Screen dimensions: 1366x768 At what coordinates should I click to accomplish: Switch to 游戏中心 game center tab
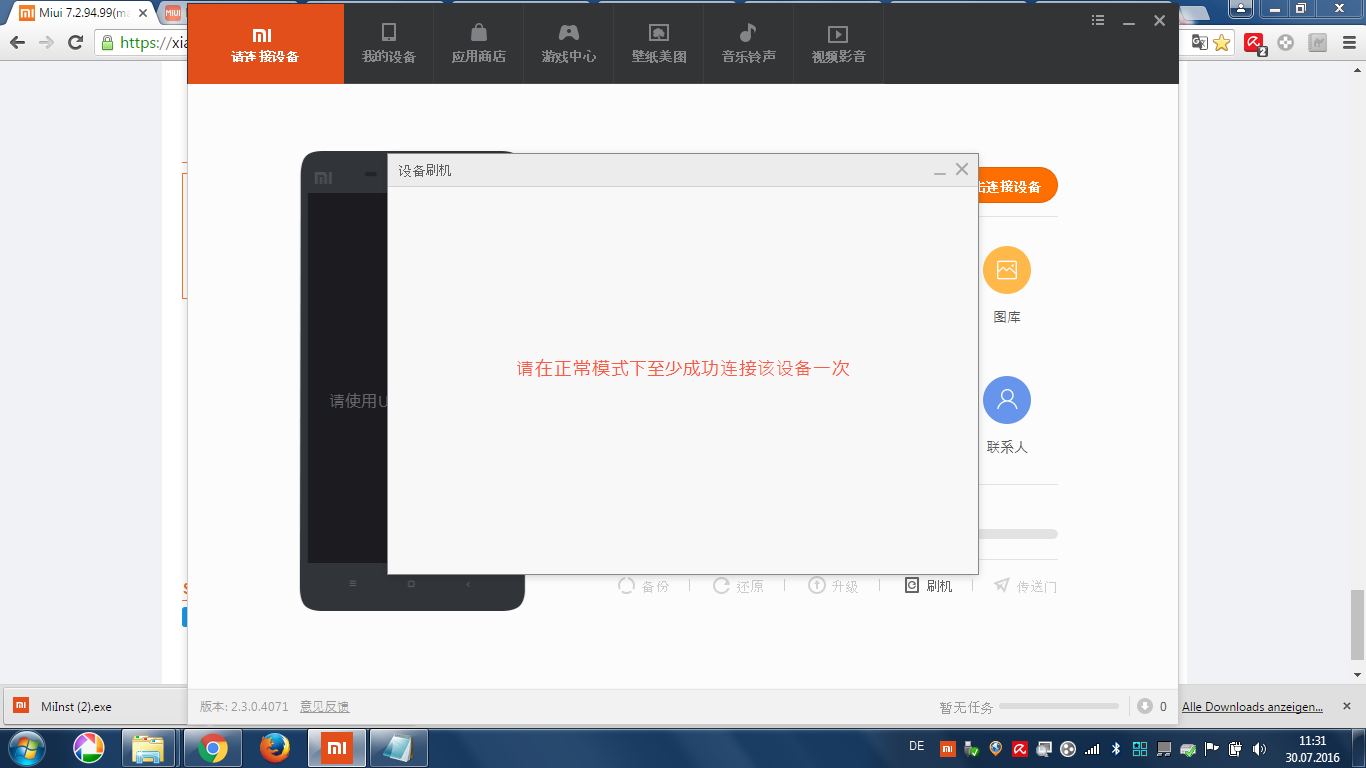(569, 44)
